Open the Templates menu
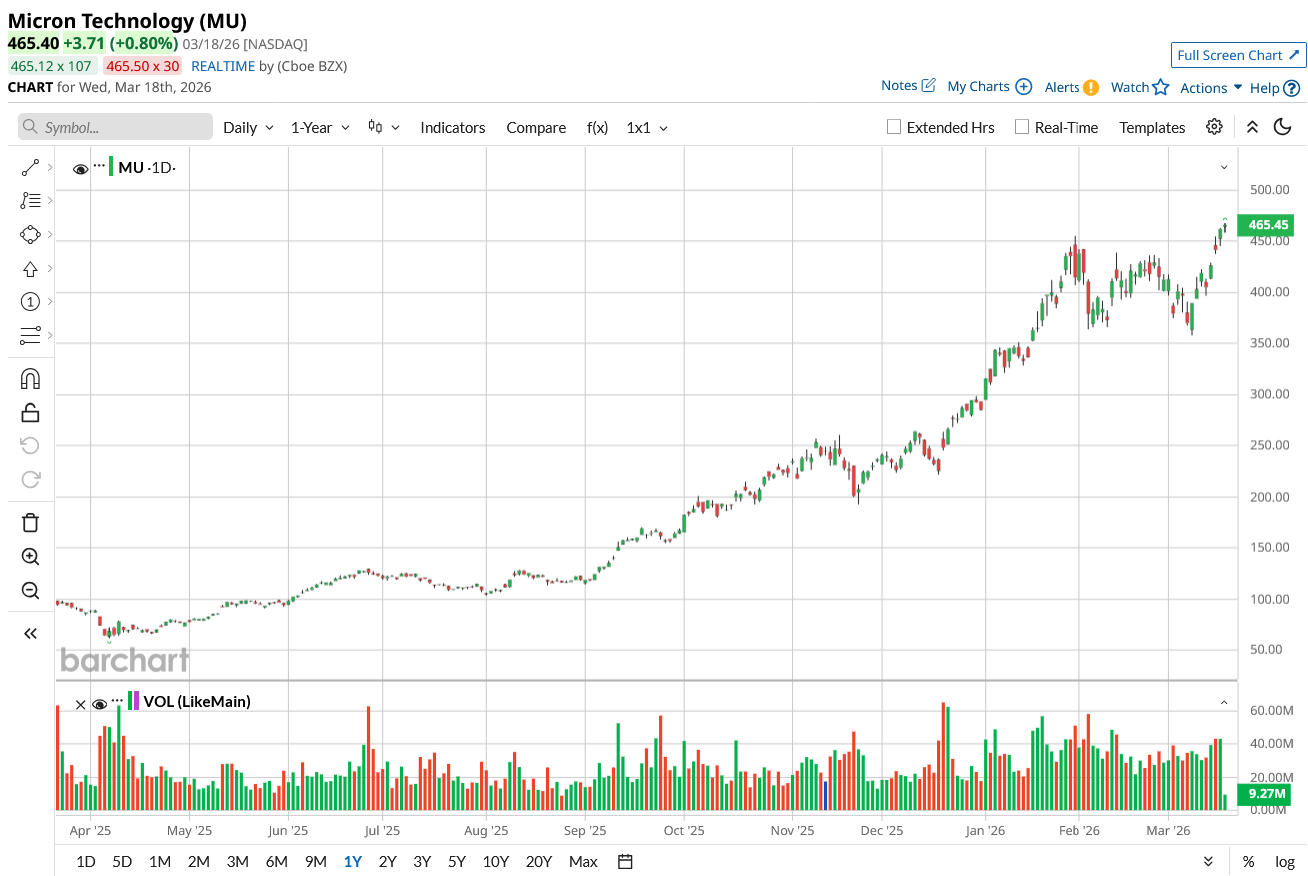The image size is (1308, 876). pyautogui.click(x=1152, y=127)
